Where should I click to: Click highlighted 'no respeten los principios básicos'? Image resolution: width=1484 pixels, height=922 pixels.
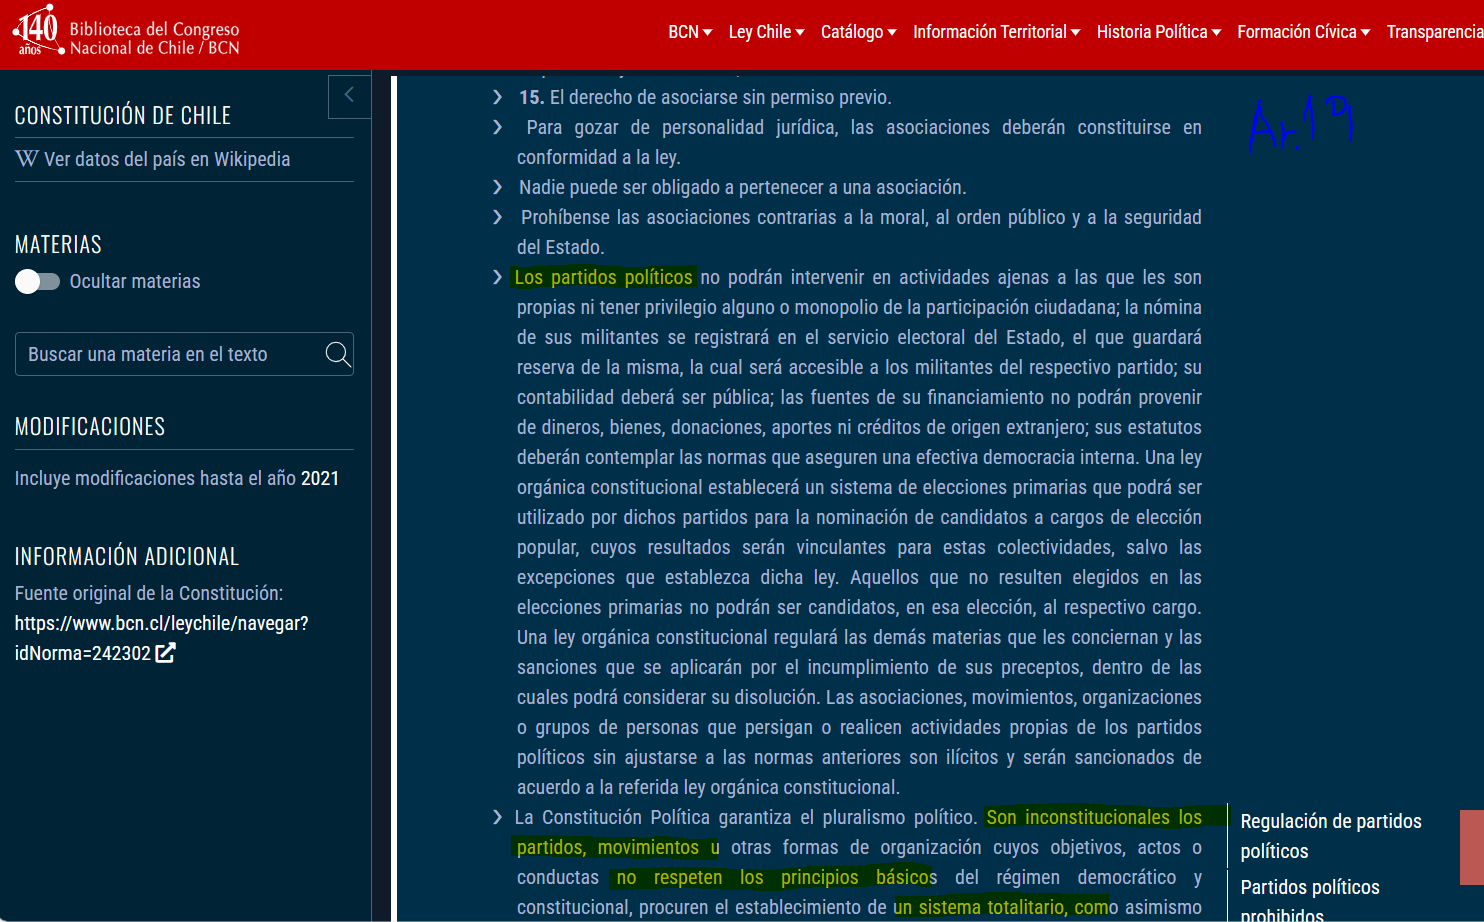tap(776, 877)
